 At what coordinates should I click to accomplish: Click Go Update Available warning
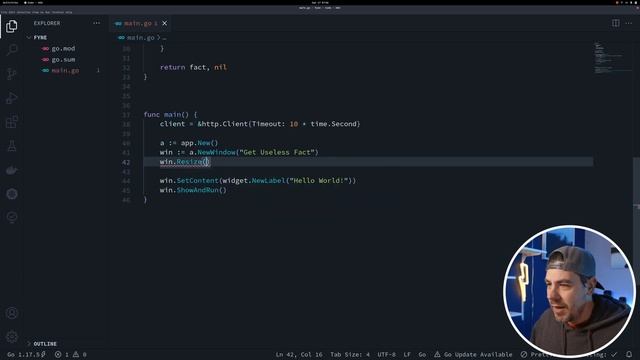[473, 354]
